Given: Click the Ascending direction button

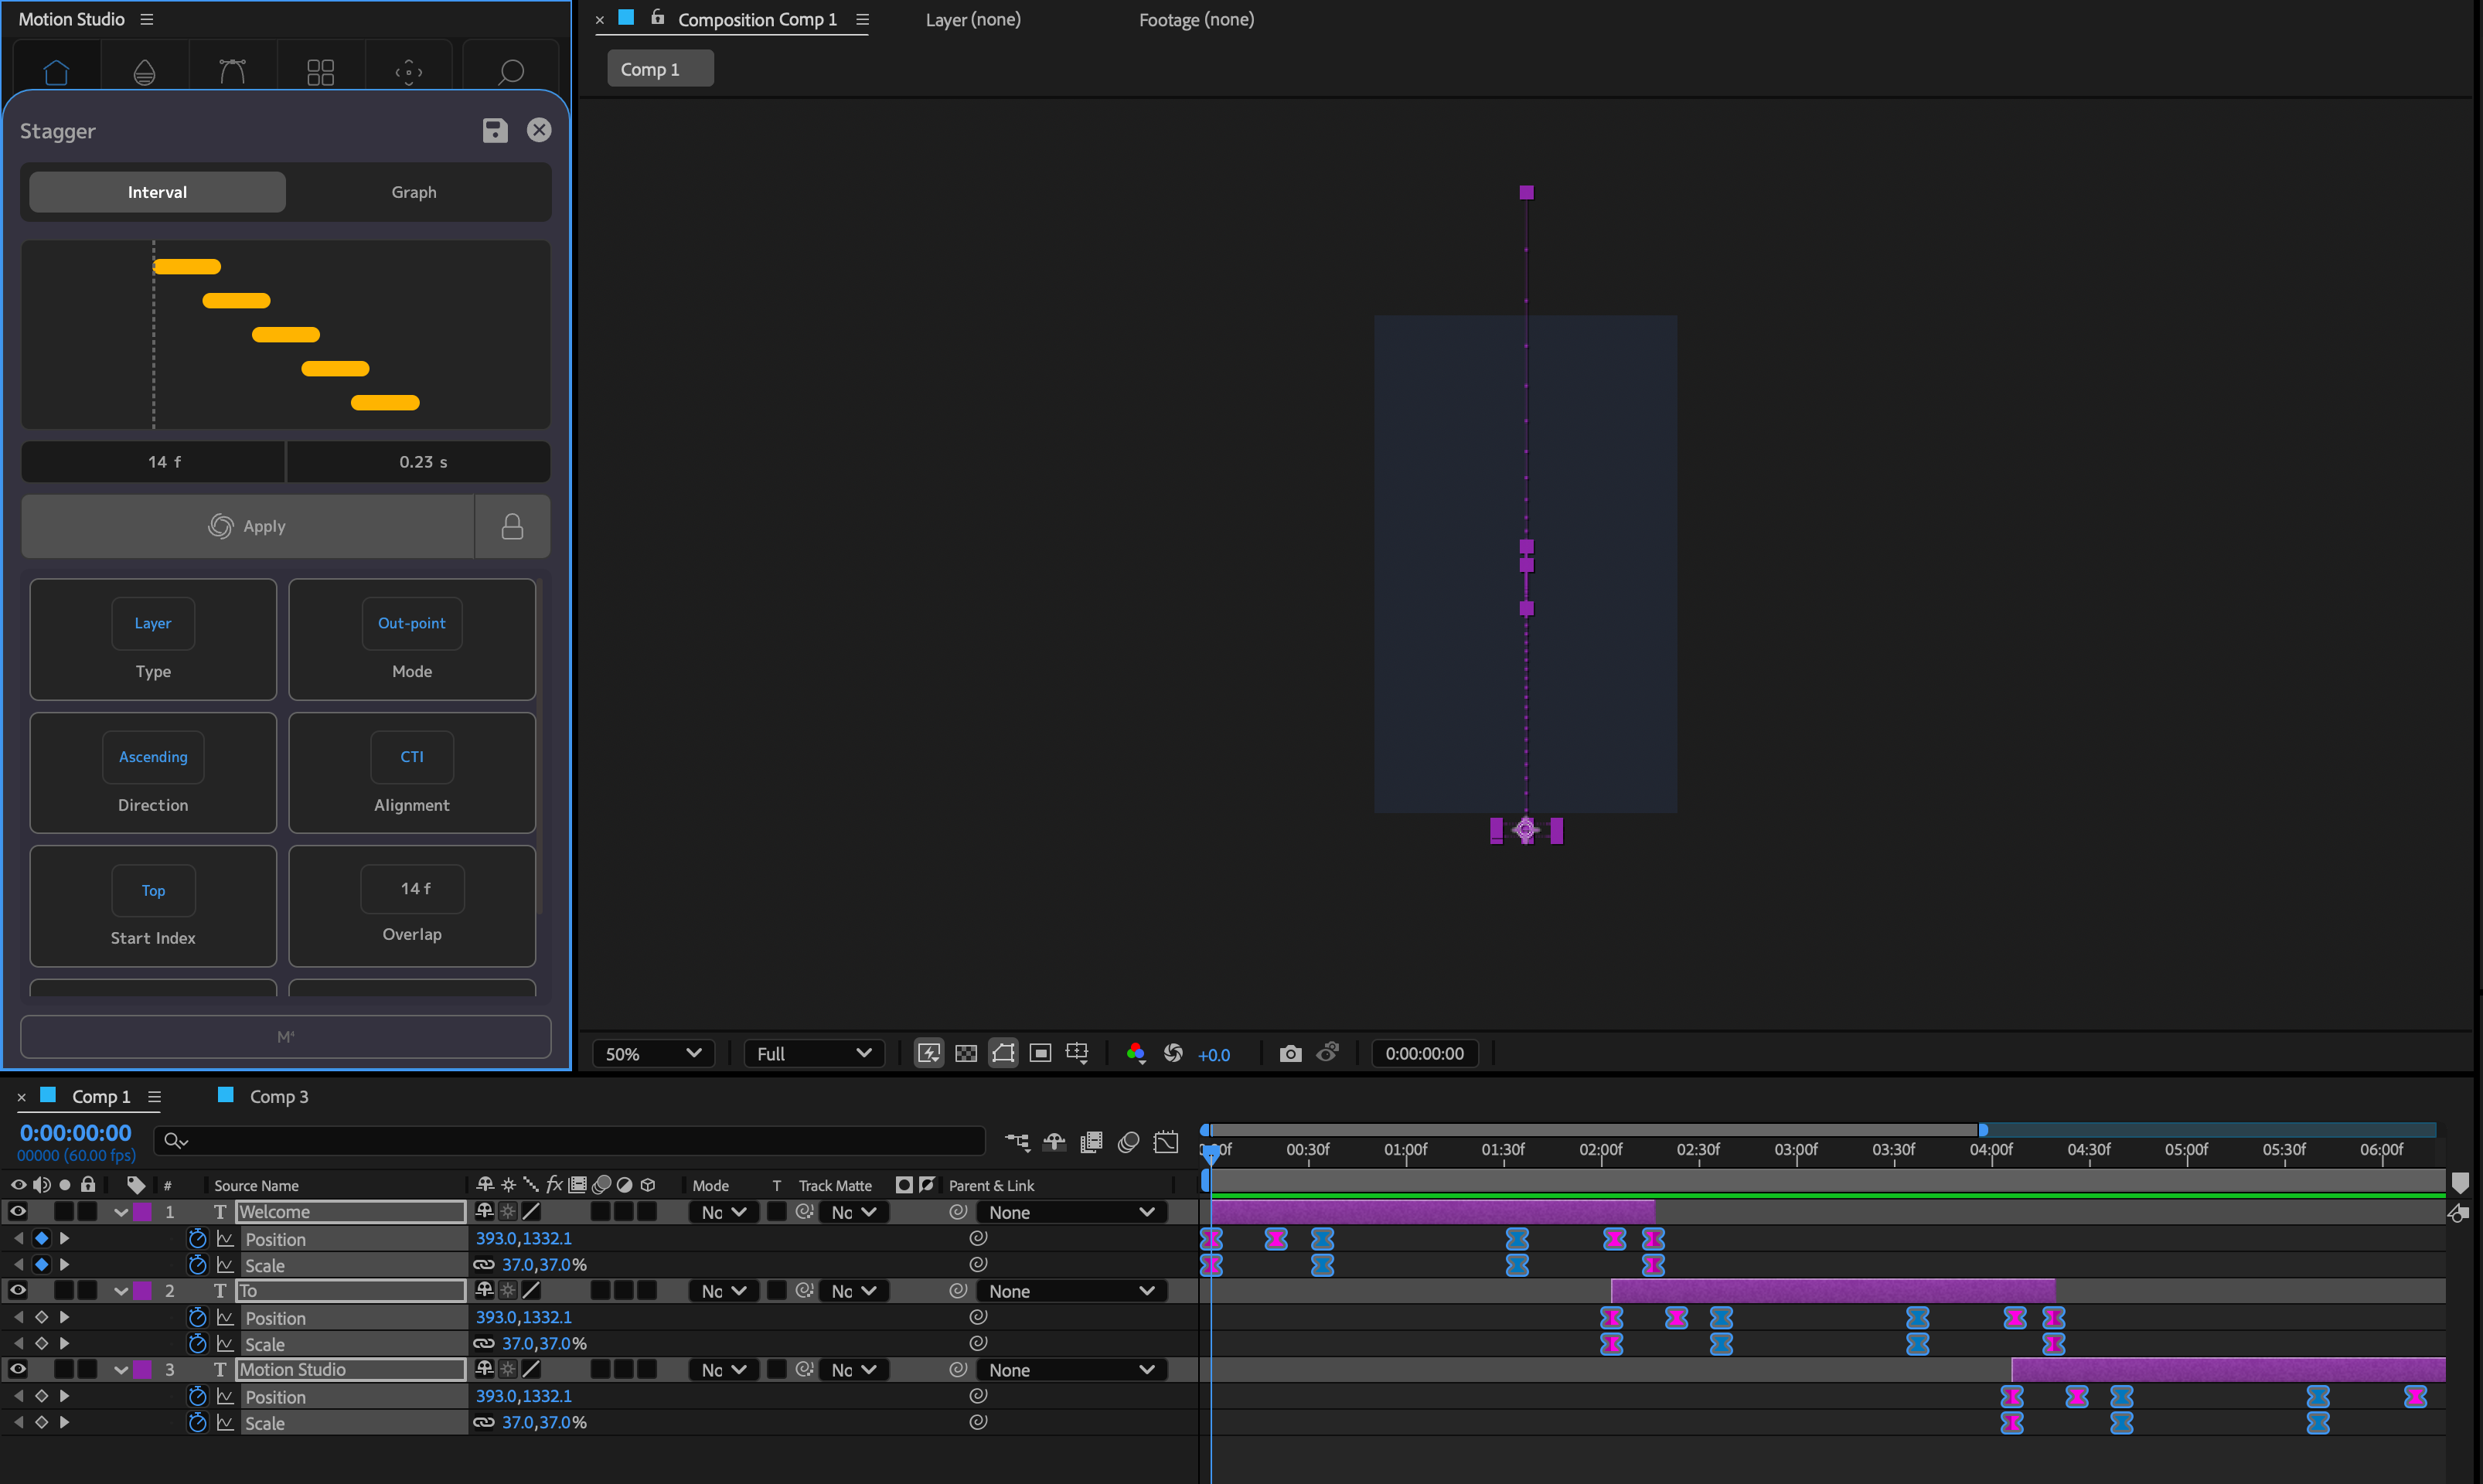Looking at the screenshot, I should pos(153,757).
